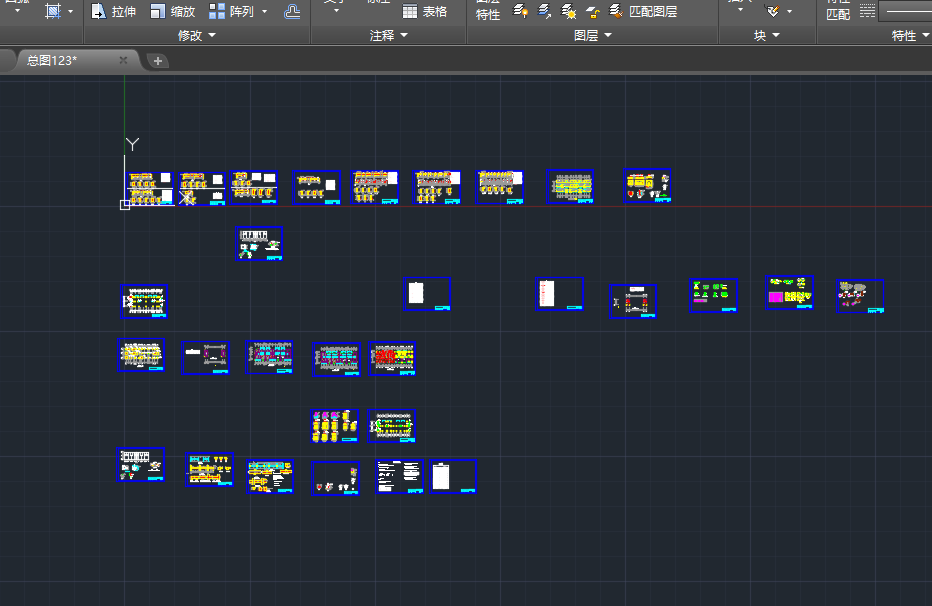
Task: Open 图层特性 (Layer Properties) manager
Action: [x=488, y=10]
